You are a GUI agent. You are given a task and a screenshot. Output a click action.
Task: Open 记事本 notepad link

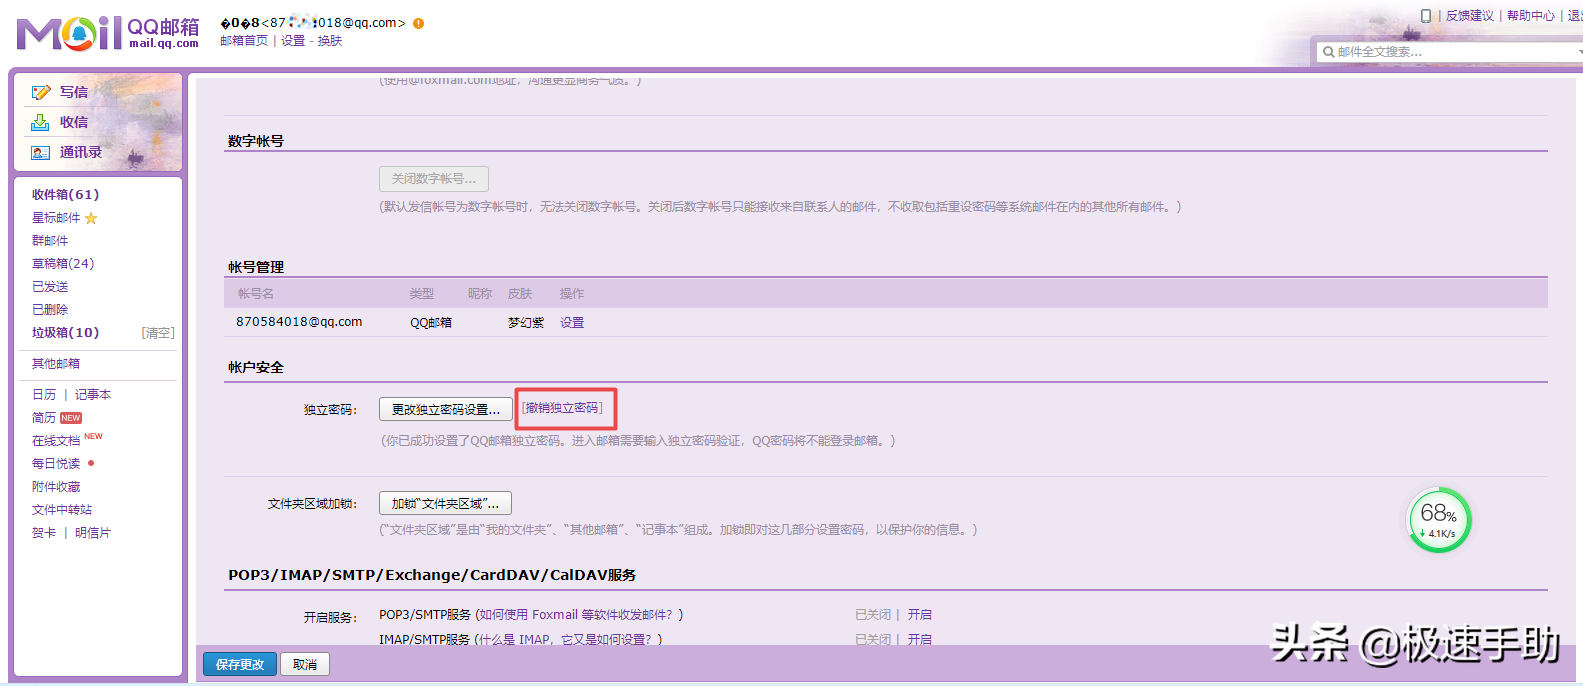(93, 395)
